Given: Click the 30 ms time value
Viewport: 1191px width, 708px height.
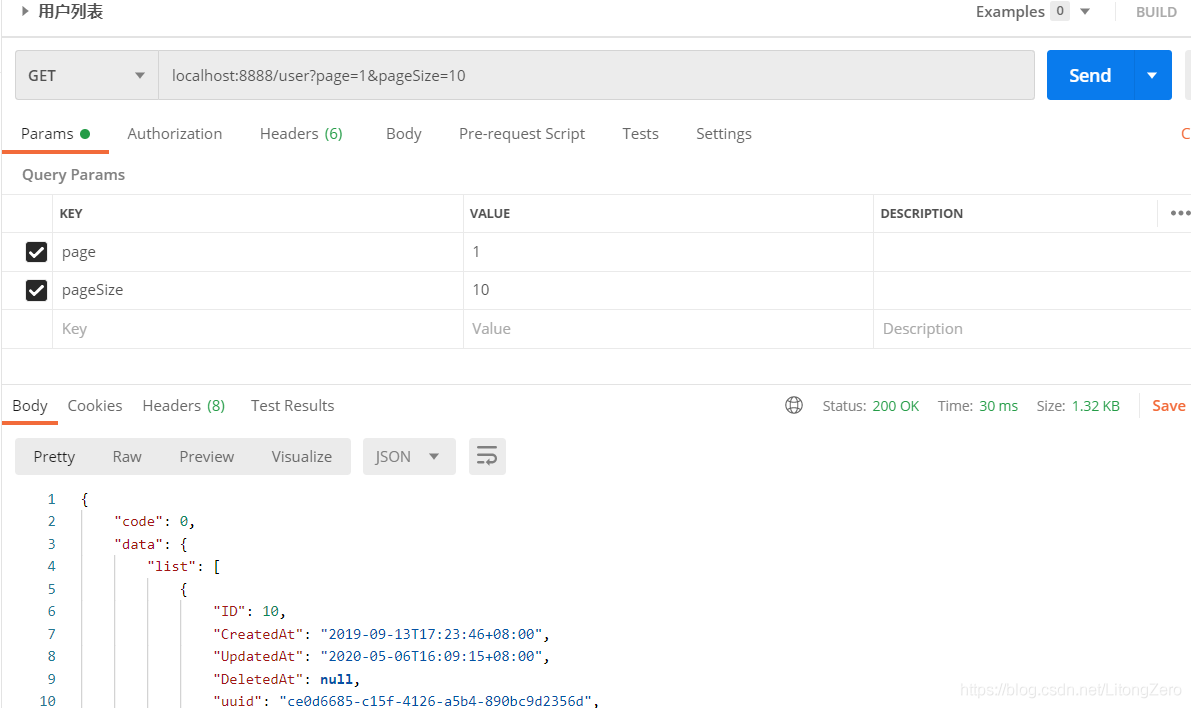Looking at the screenshot, I should pyautogui.click(x=998, y=406).
